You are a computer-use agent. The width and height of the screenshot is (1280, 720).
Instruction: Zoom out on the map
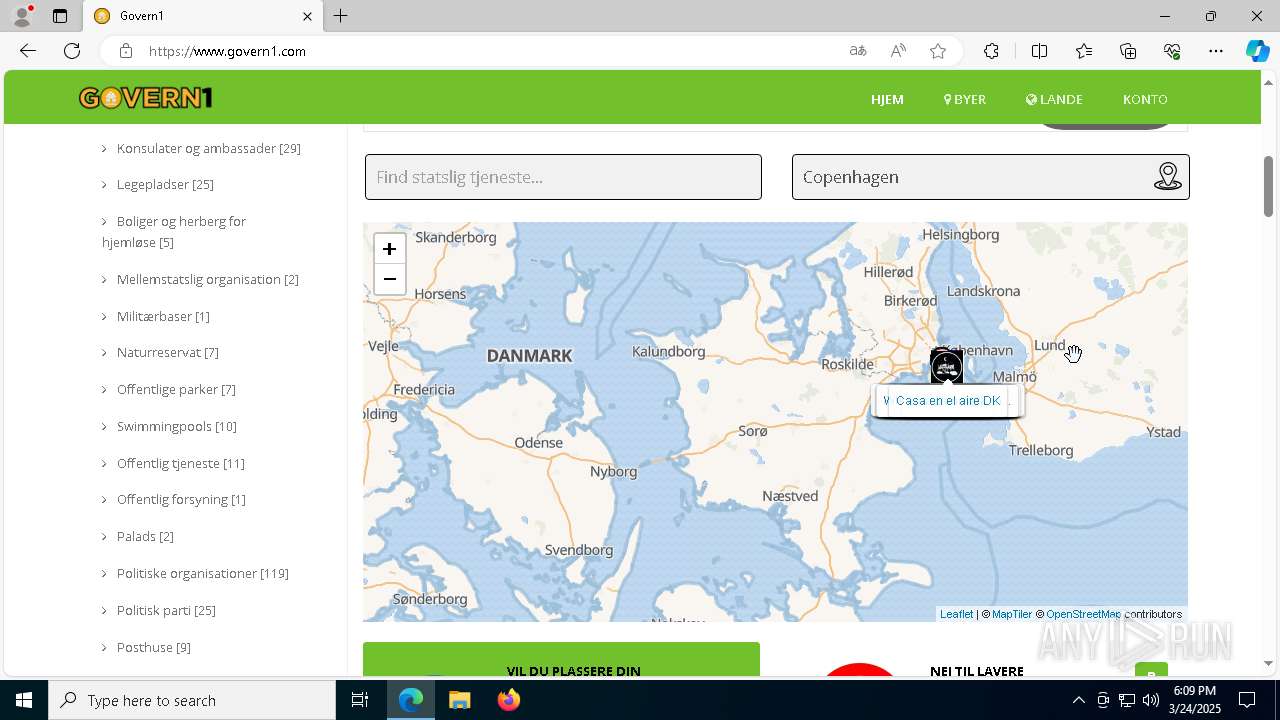click(x=389, y=279)
